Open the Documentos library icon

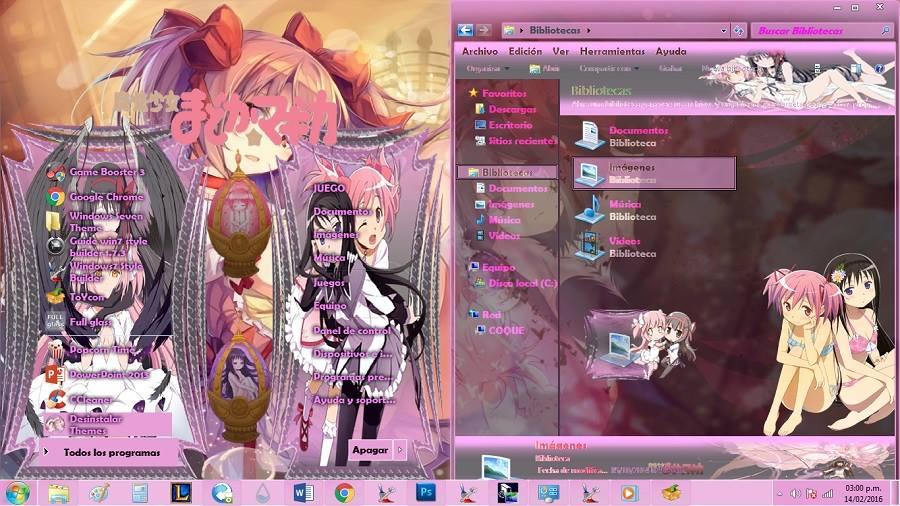pos(589,136)
